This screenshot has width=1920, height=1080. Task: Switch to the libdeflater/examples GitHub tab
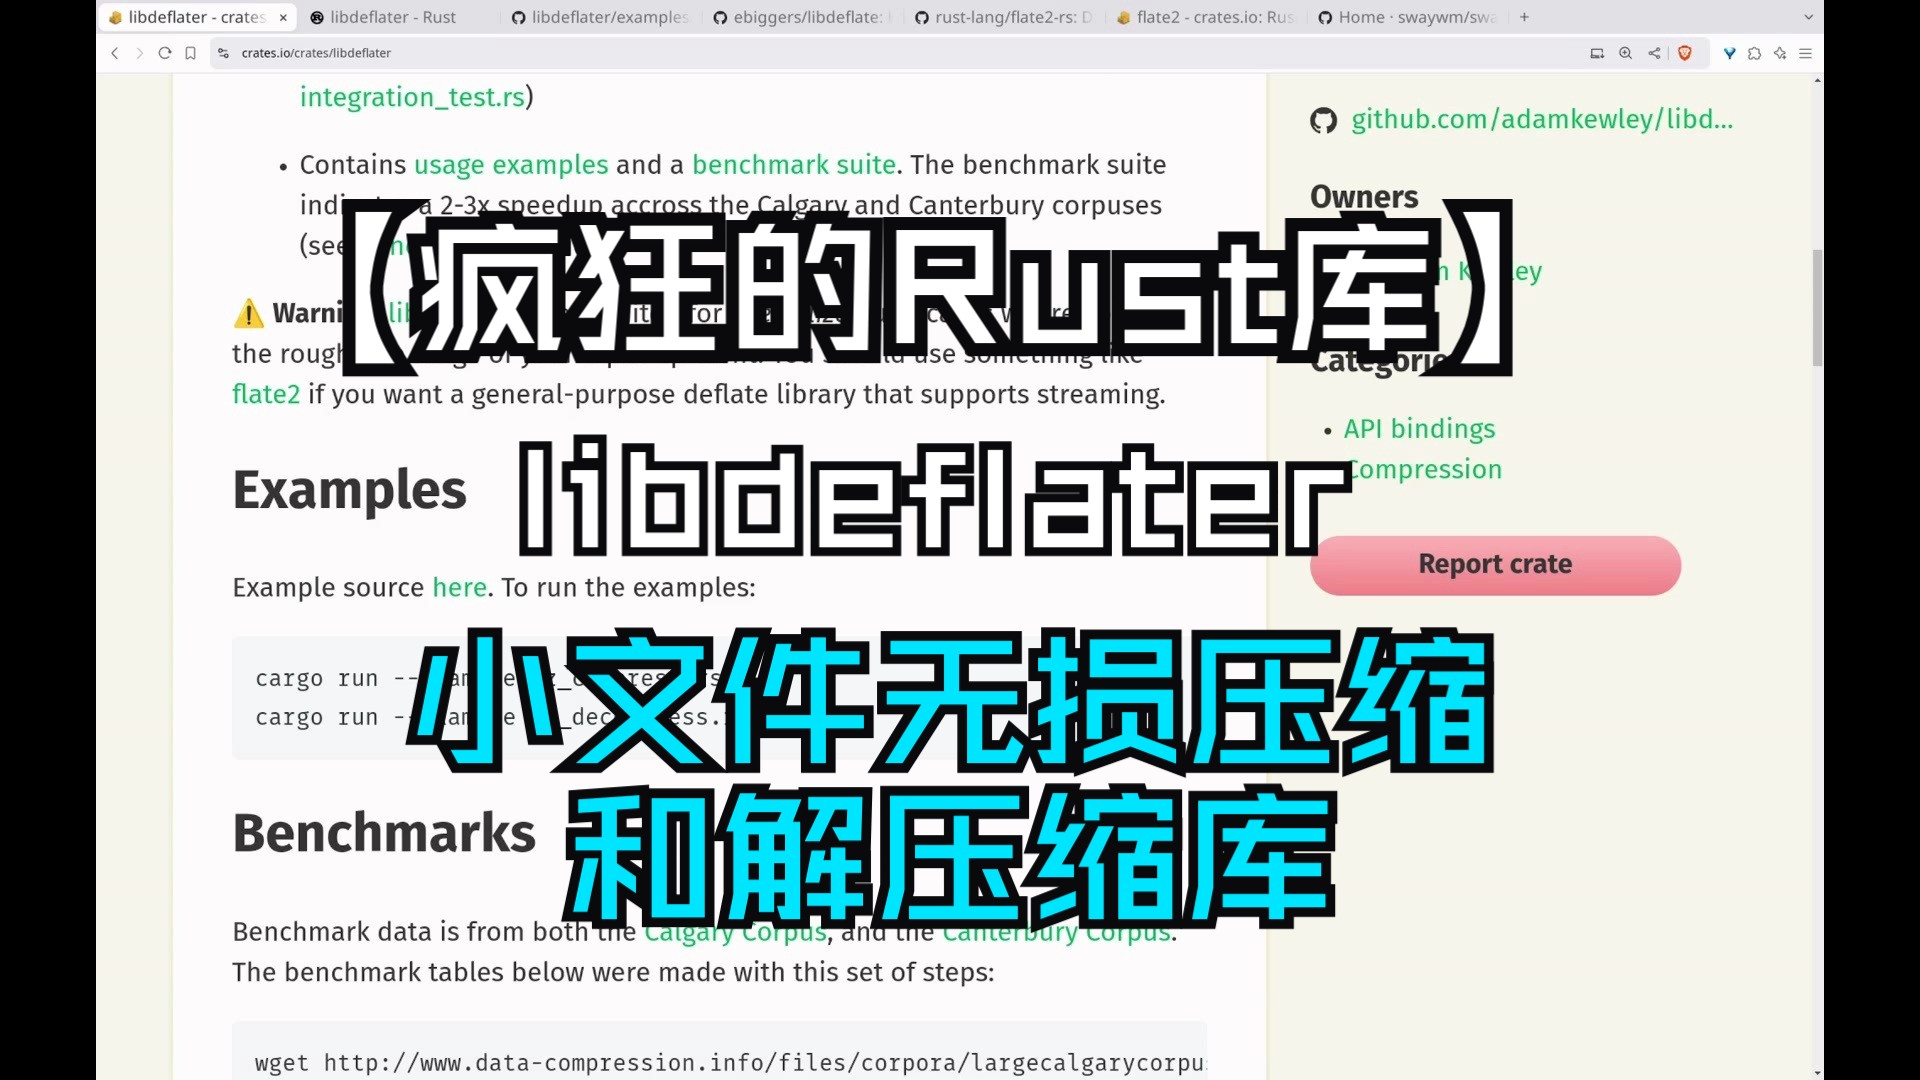(x=600, y=17)
